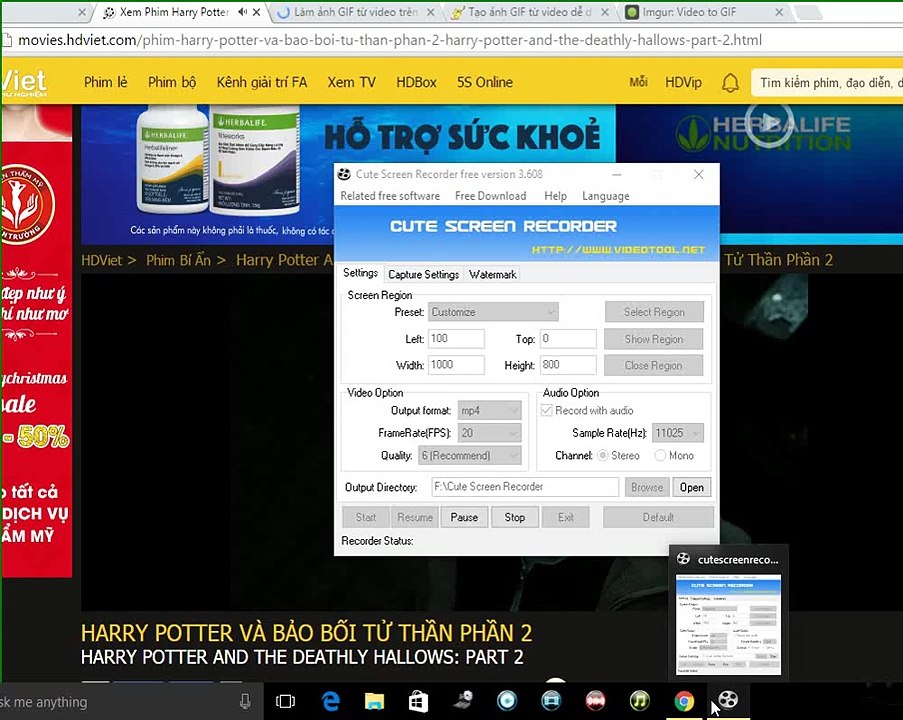
Task: Click the Cute Screen Recorder taskbar icon
Action: tap(729, 700)
